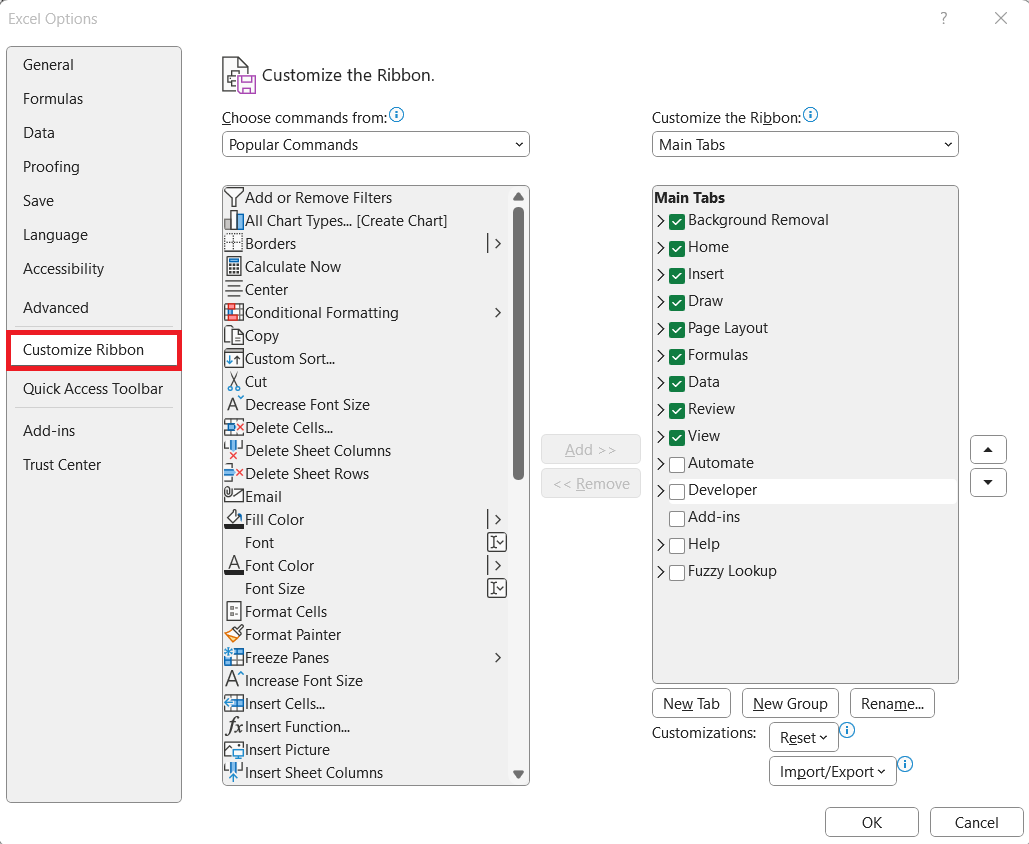The width and height of the screenshot is (1029, 844).
Task: Click the help question mark in title bar
Action: (943, 18)
